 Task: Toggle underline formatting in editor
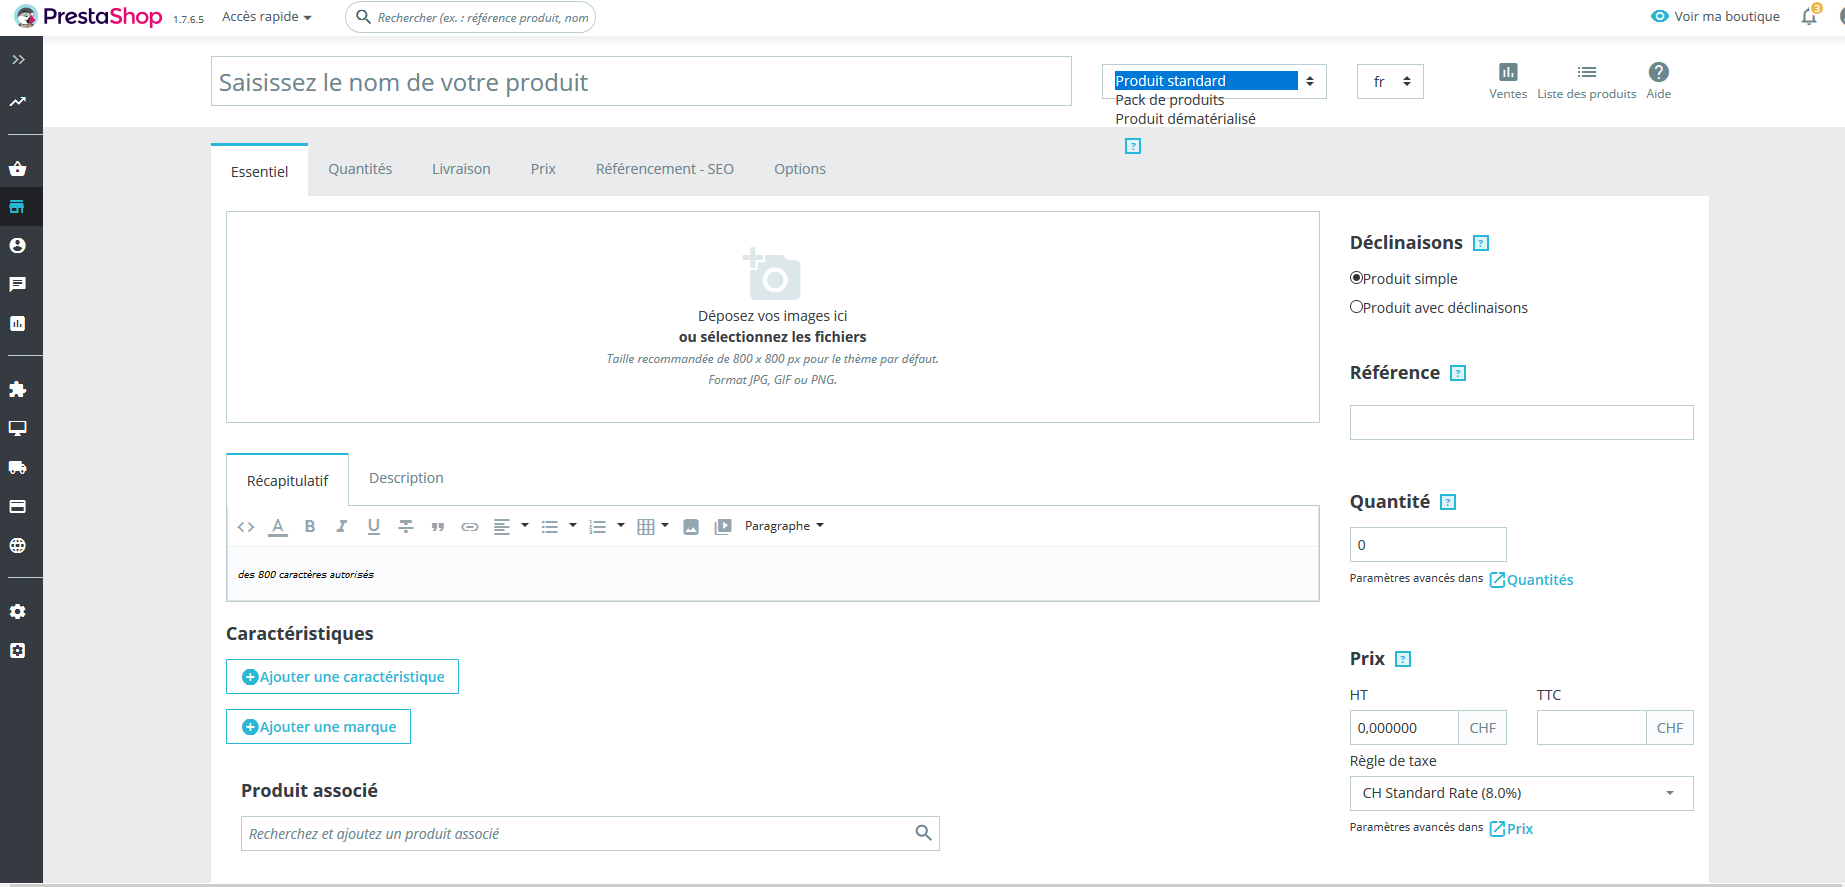pyautogui.click(x=374, y=526)
